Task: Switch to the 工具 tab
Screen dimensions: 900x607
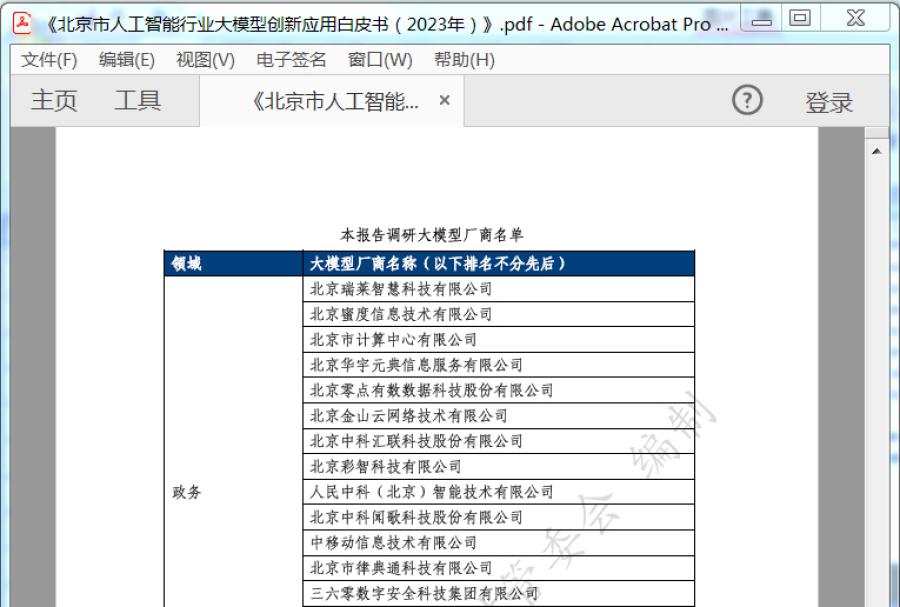Action: tap(137, 102)
